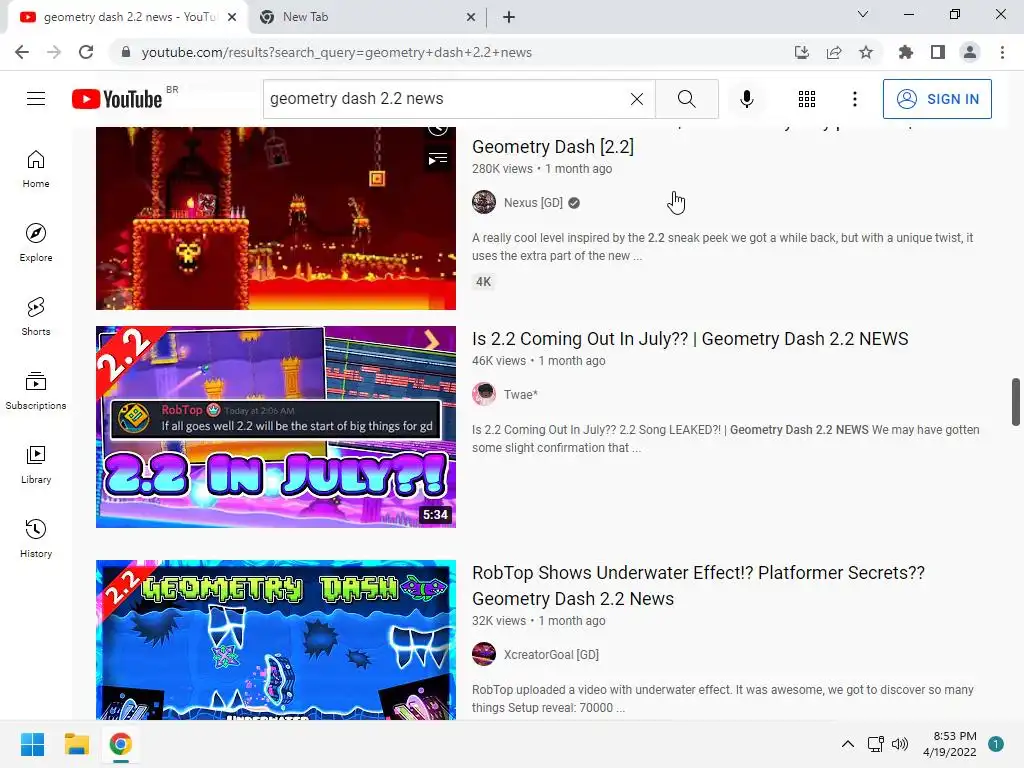Open History in the sidebar

pyautogui.click(x=36, y=538)
